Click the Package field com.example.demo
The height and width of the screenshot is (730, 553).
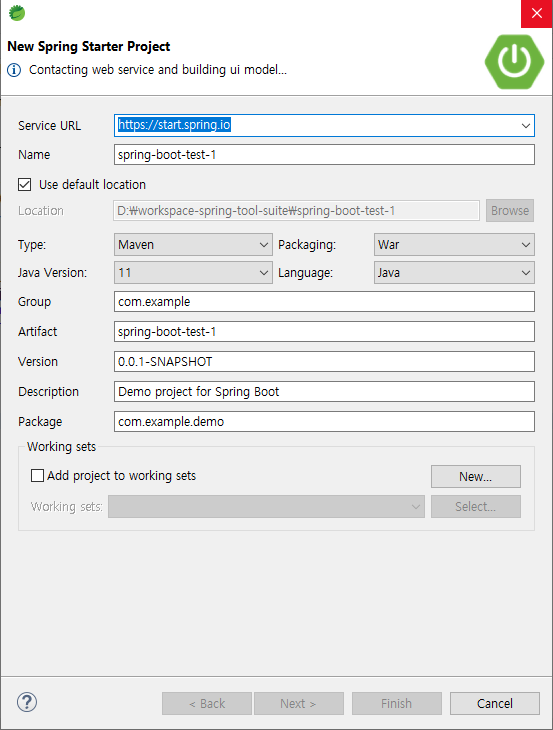(x=324, y=422)
